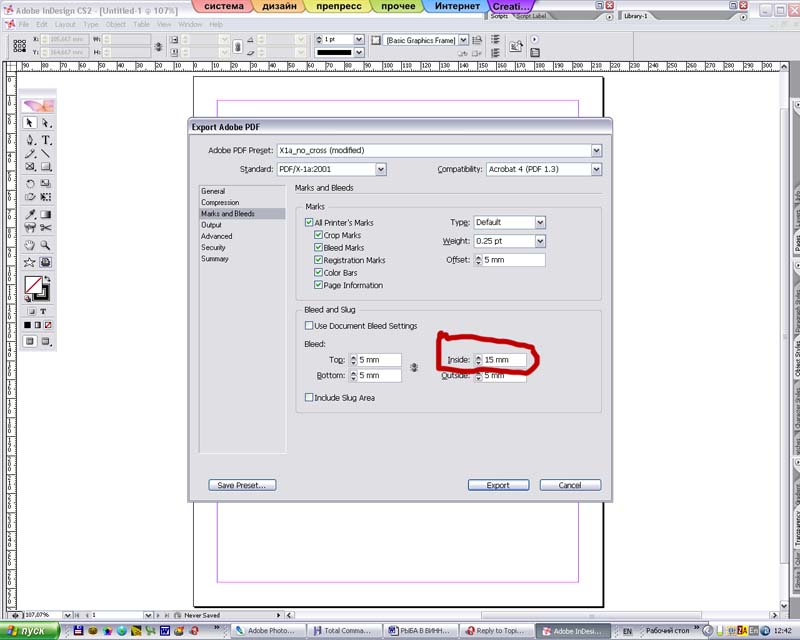Select the Zoom magnifier tool
Viewport: 800px width, 640px height.
pyautogui.click(x=46, y=245)
